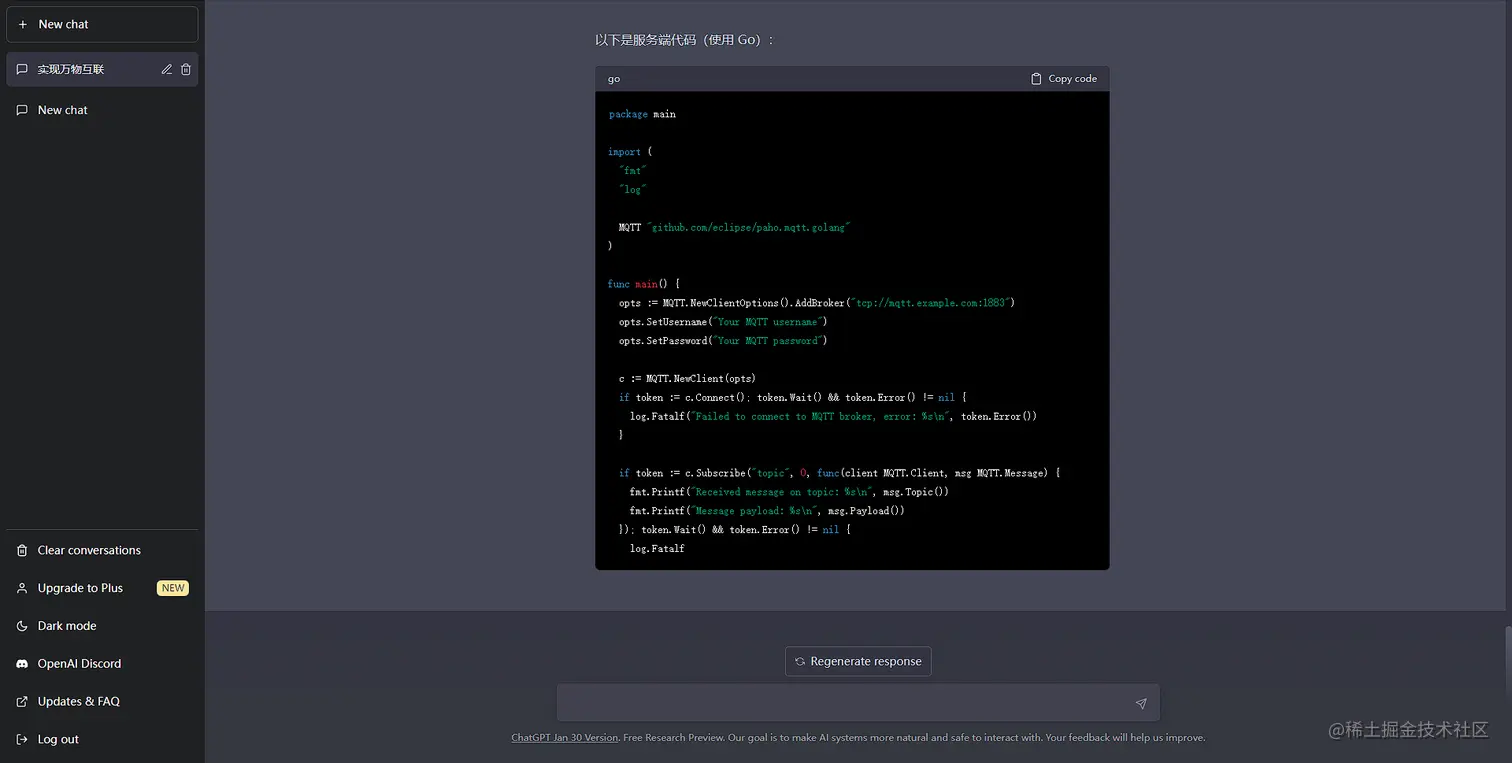Click chat bubble icon of the lower New chat entry
Screen dimensions: 1512x763
click(22, 110)
